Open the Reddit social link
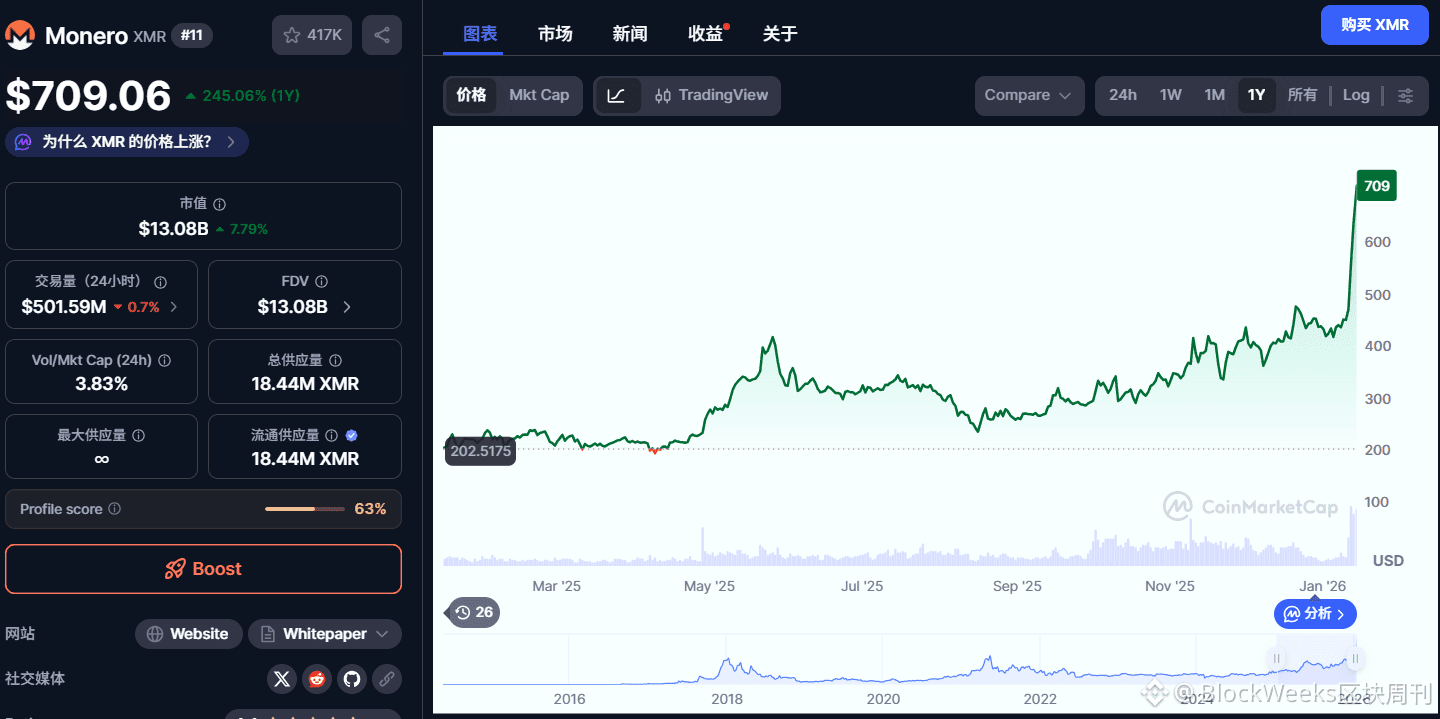The height and width of the screenshot is (719, 1440). click(x=317, y=679)
